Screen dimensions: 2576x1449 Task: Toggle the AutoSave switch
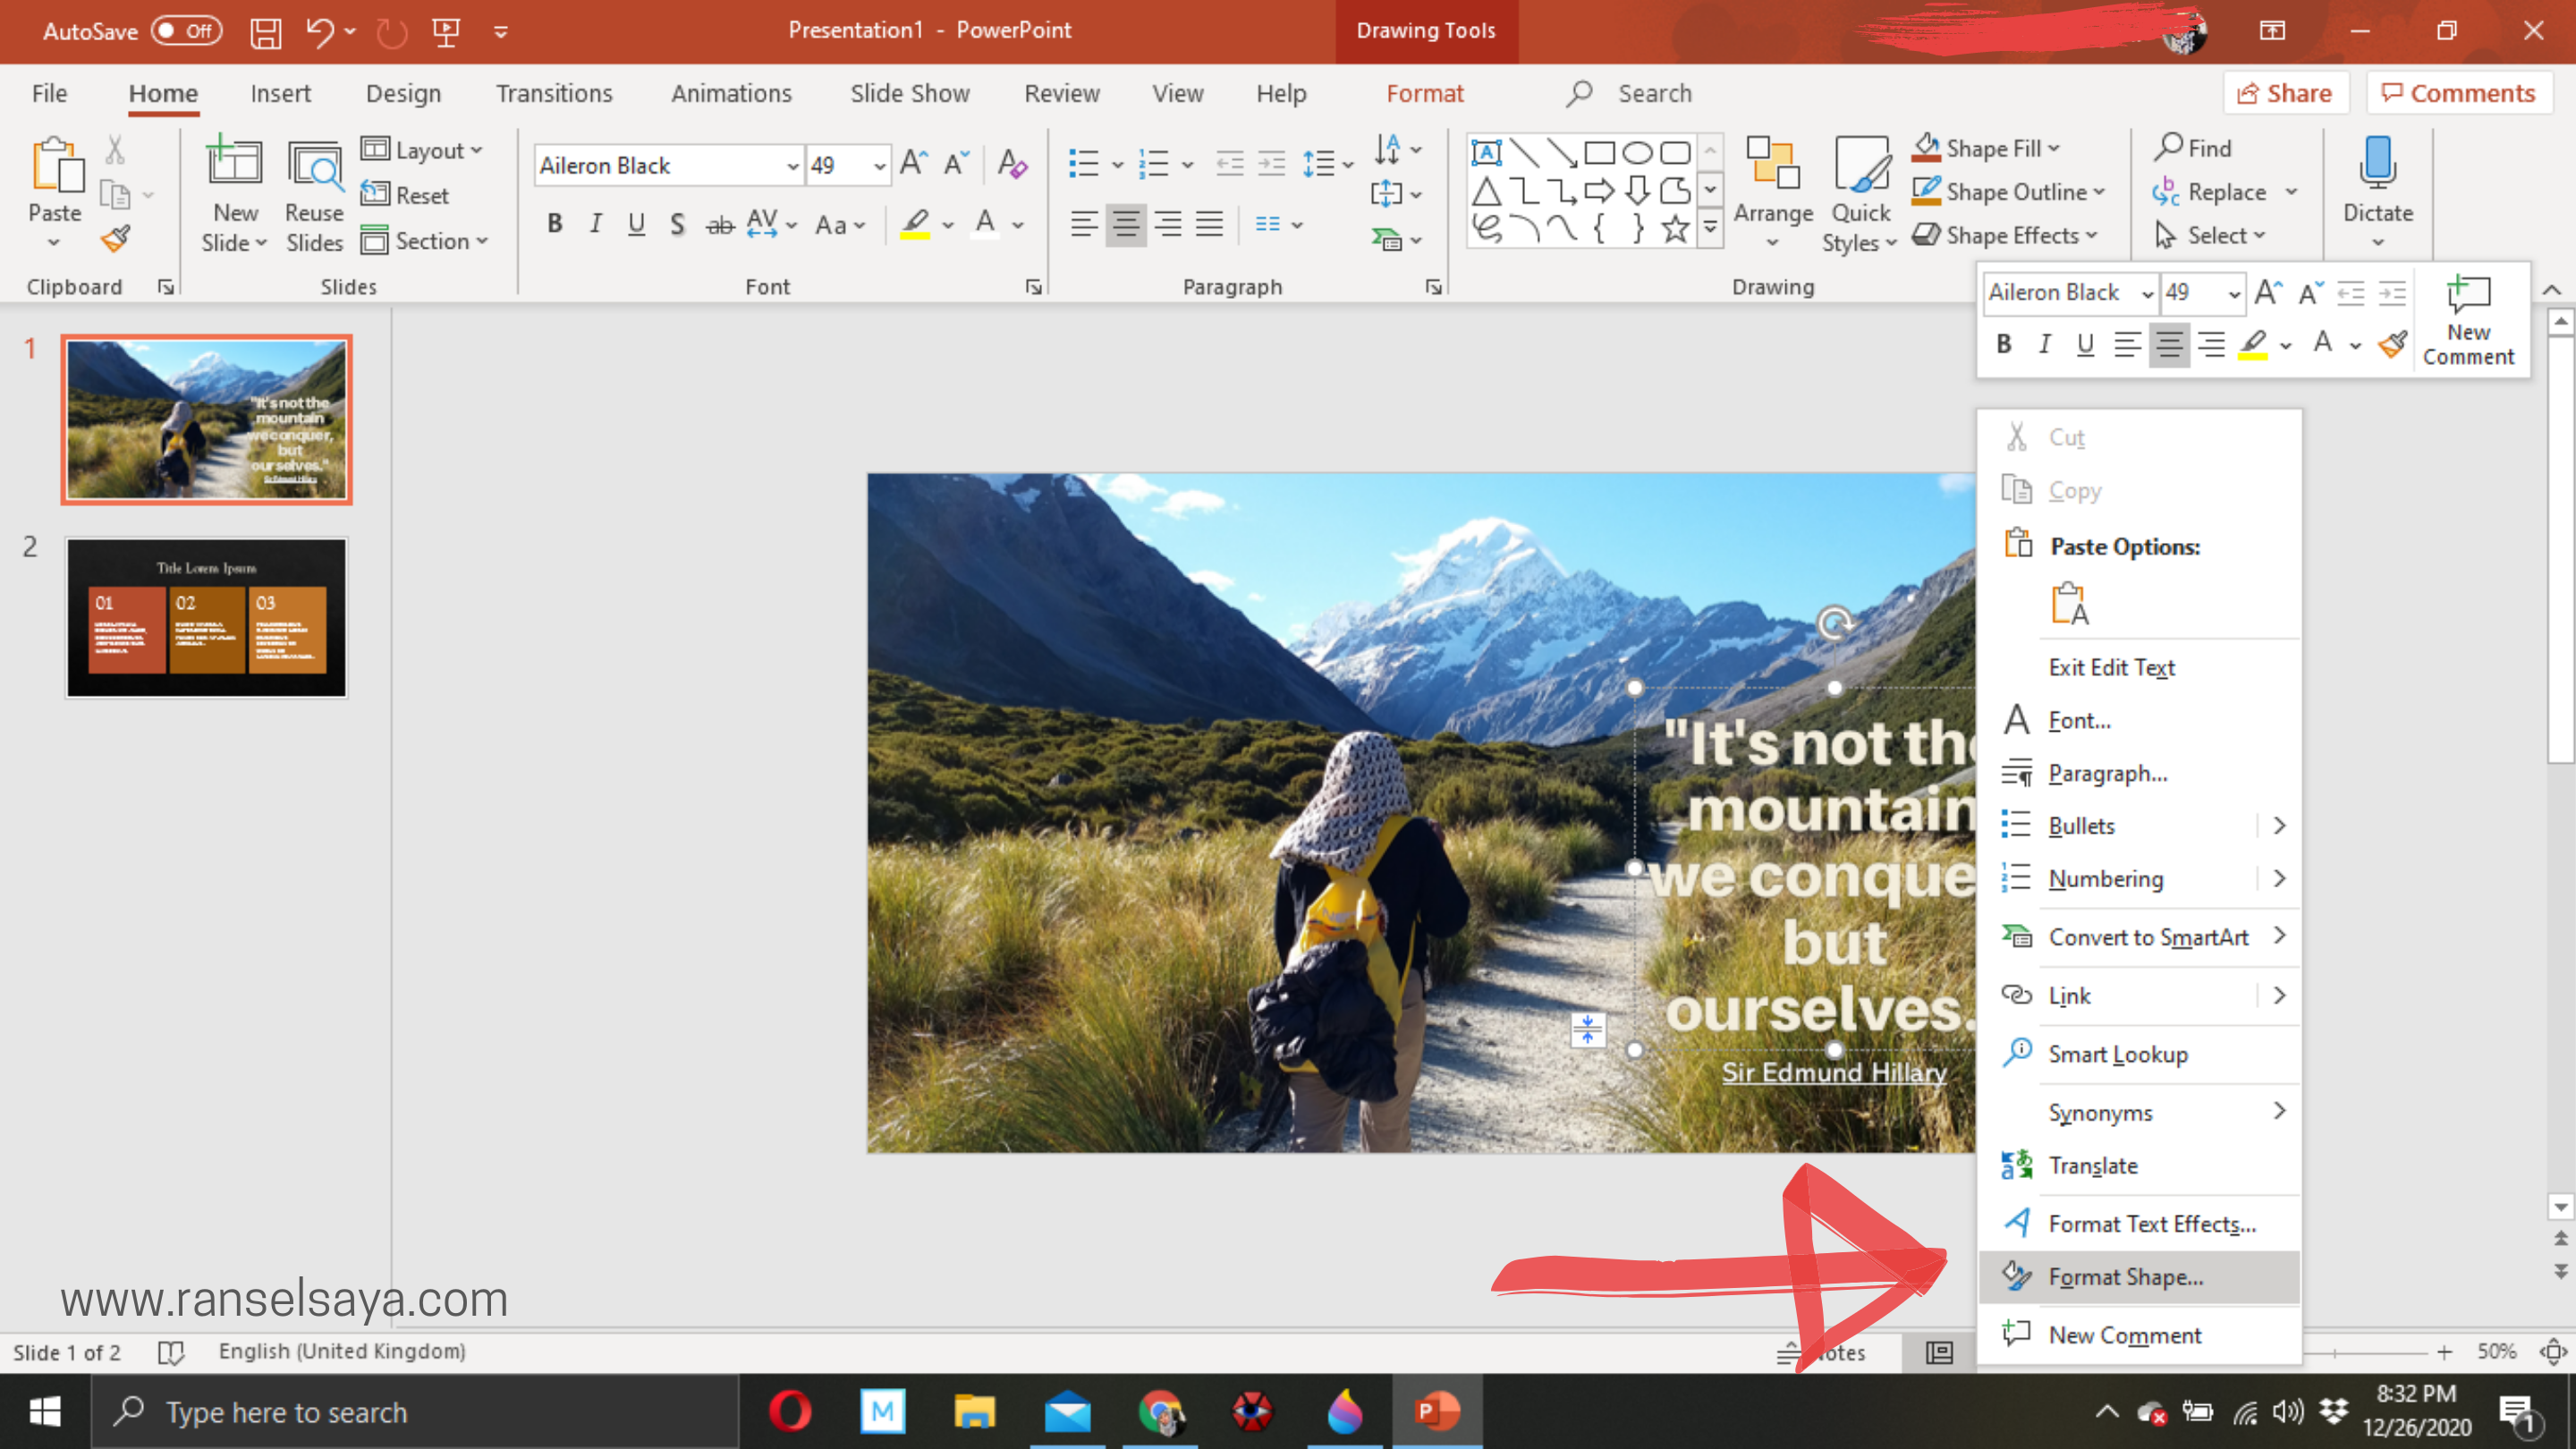pos(187,31)
